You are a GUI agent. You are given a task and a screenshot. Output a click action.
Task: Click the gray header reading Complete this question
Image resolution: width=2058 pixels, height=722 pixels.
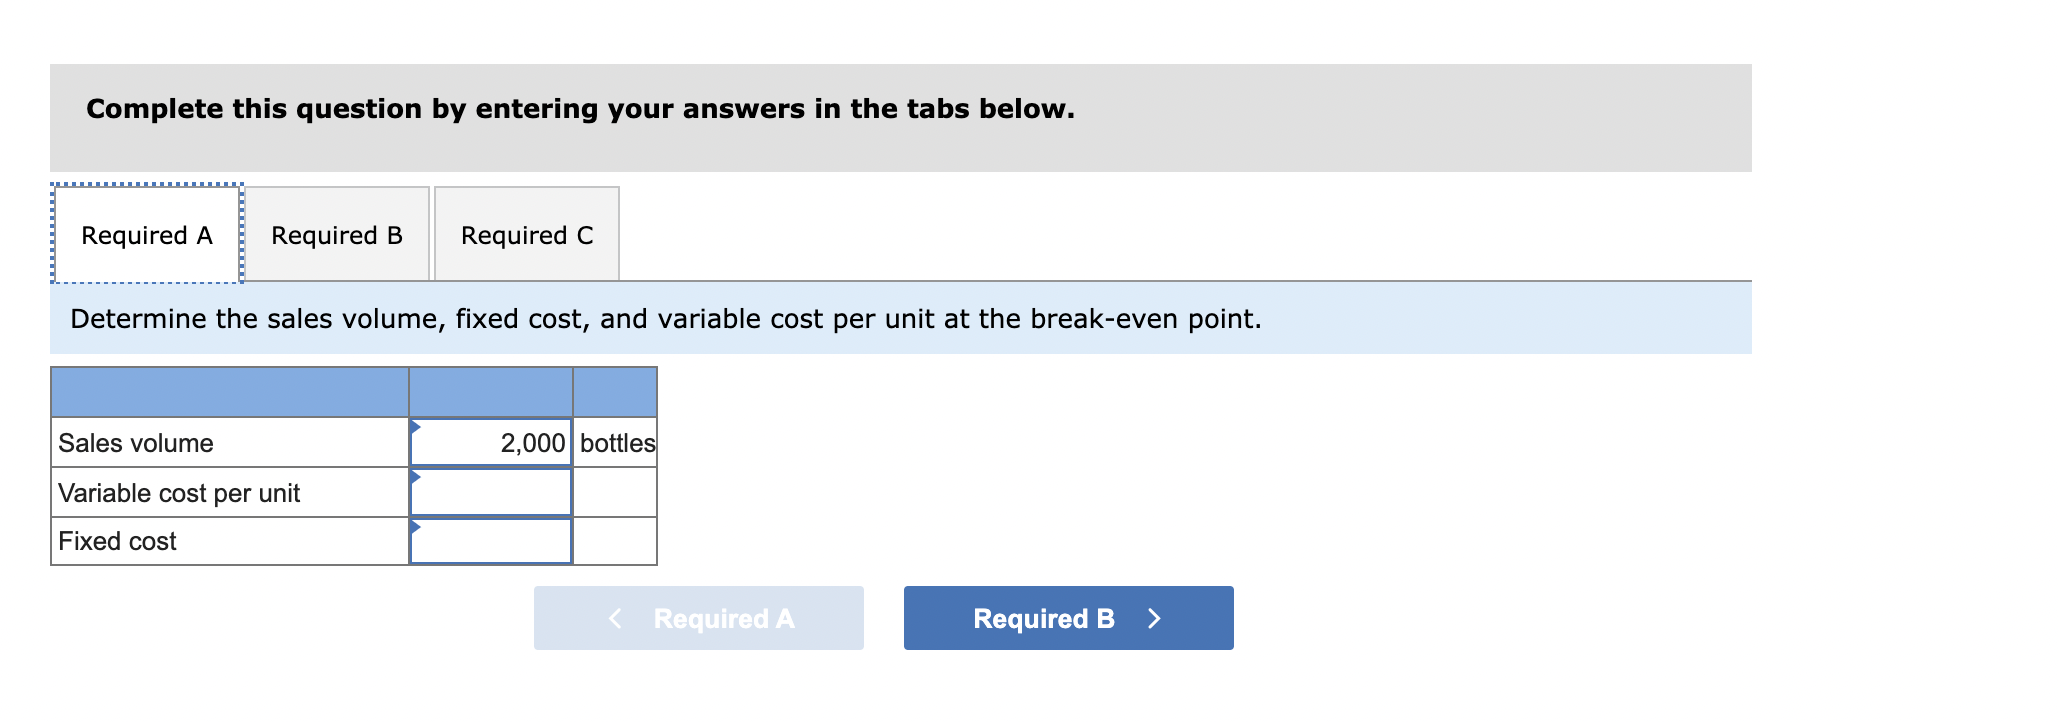tap(580, 109)
